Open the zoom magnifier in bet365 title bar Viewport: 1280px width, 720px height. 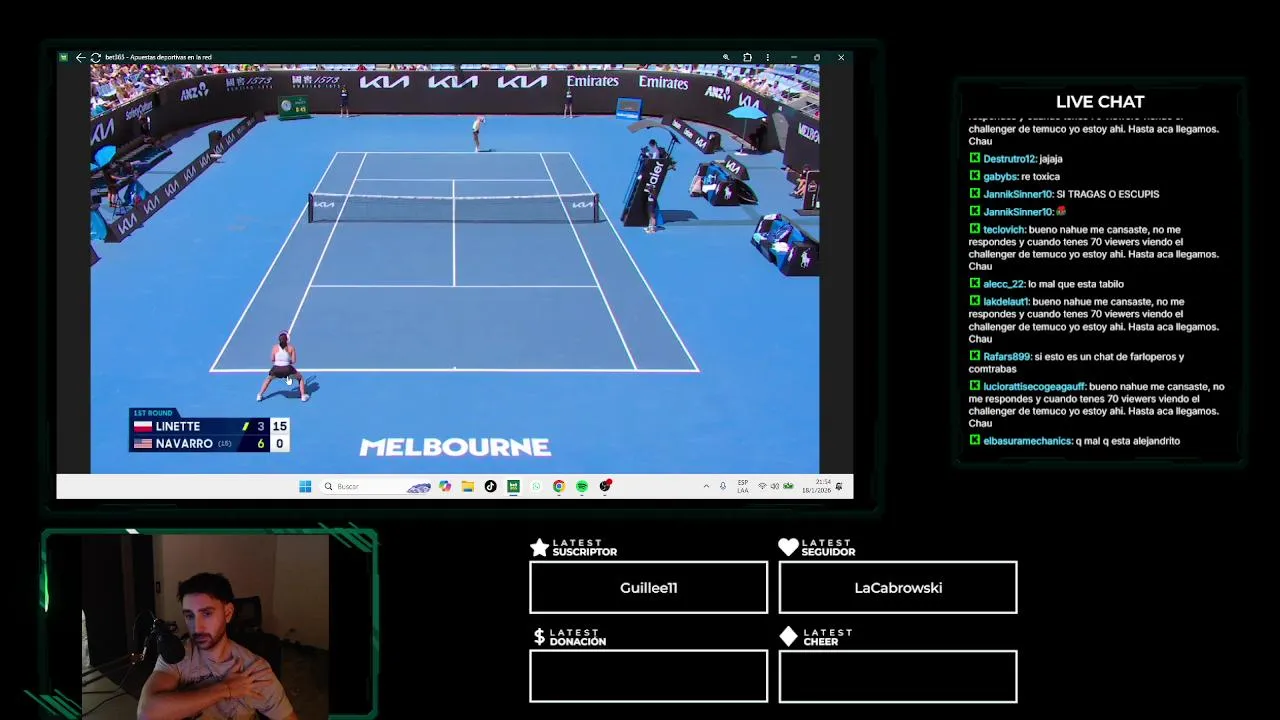click(x=726, y=57)
